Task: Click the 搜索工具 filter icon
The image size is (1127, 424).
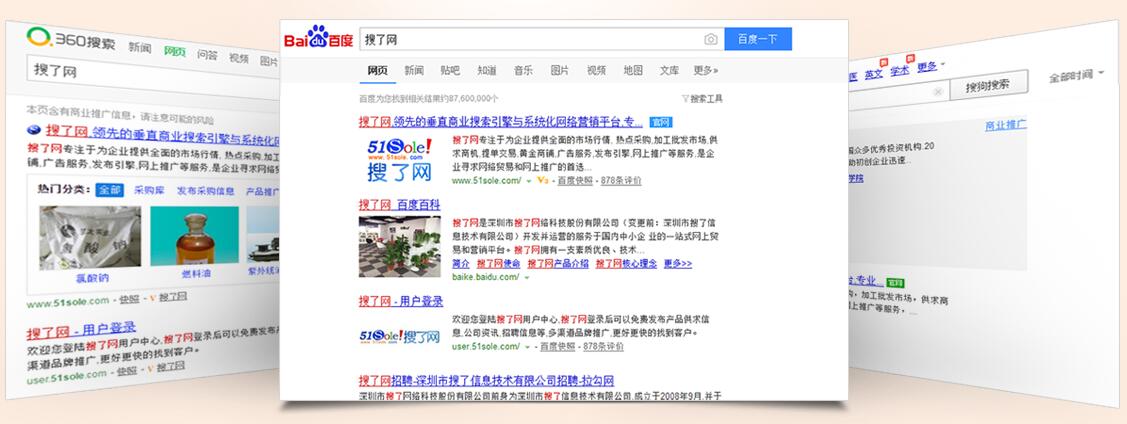Action: pos(685,99)
